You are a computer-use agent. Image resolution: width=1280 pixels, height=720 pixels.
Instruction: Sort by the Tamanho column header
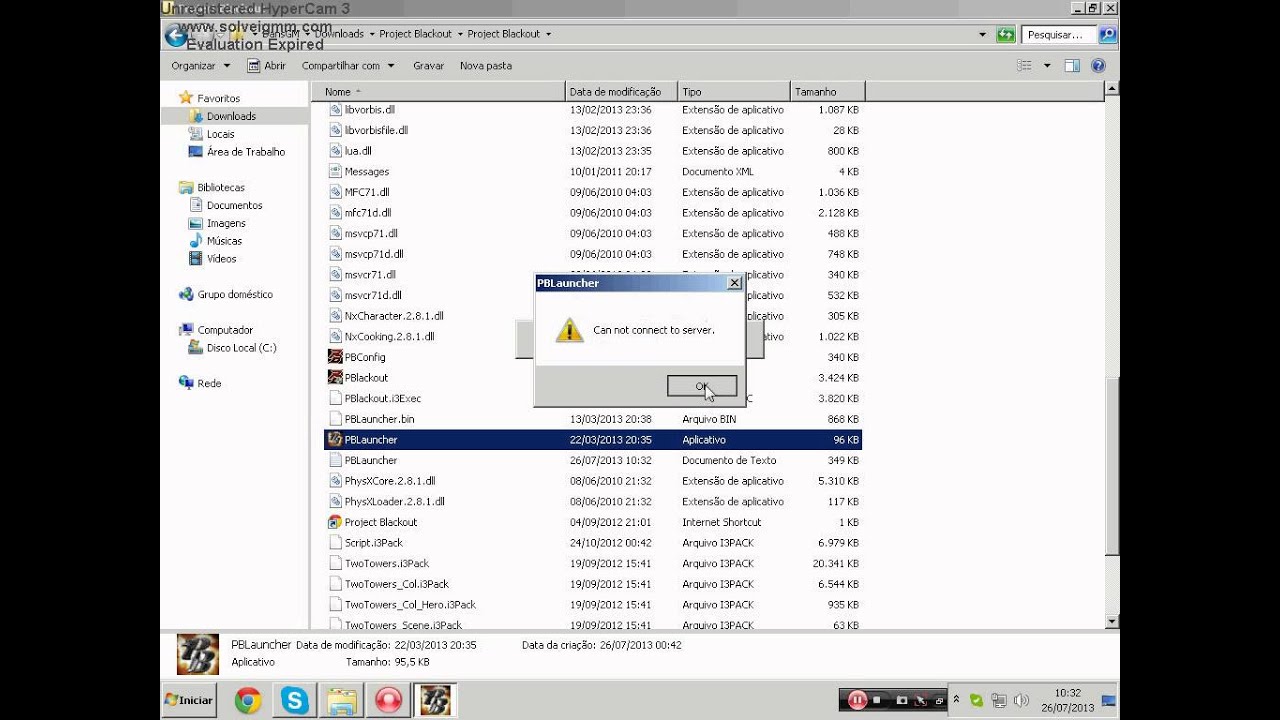tap(827, 92)
